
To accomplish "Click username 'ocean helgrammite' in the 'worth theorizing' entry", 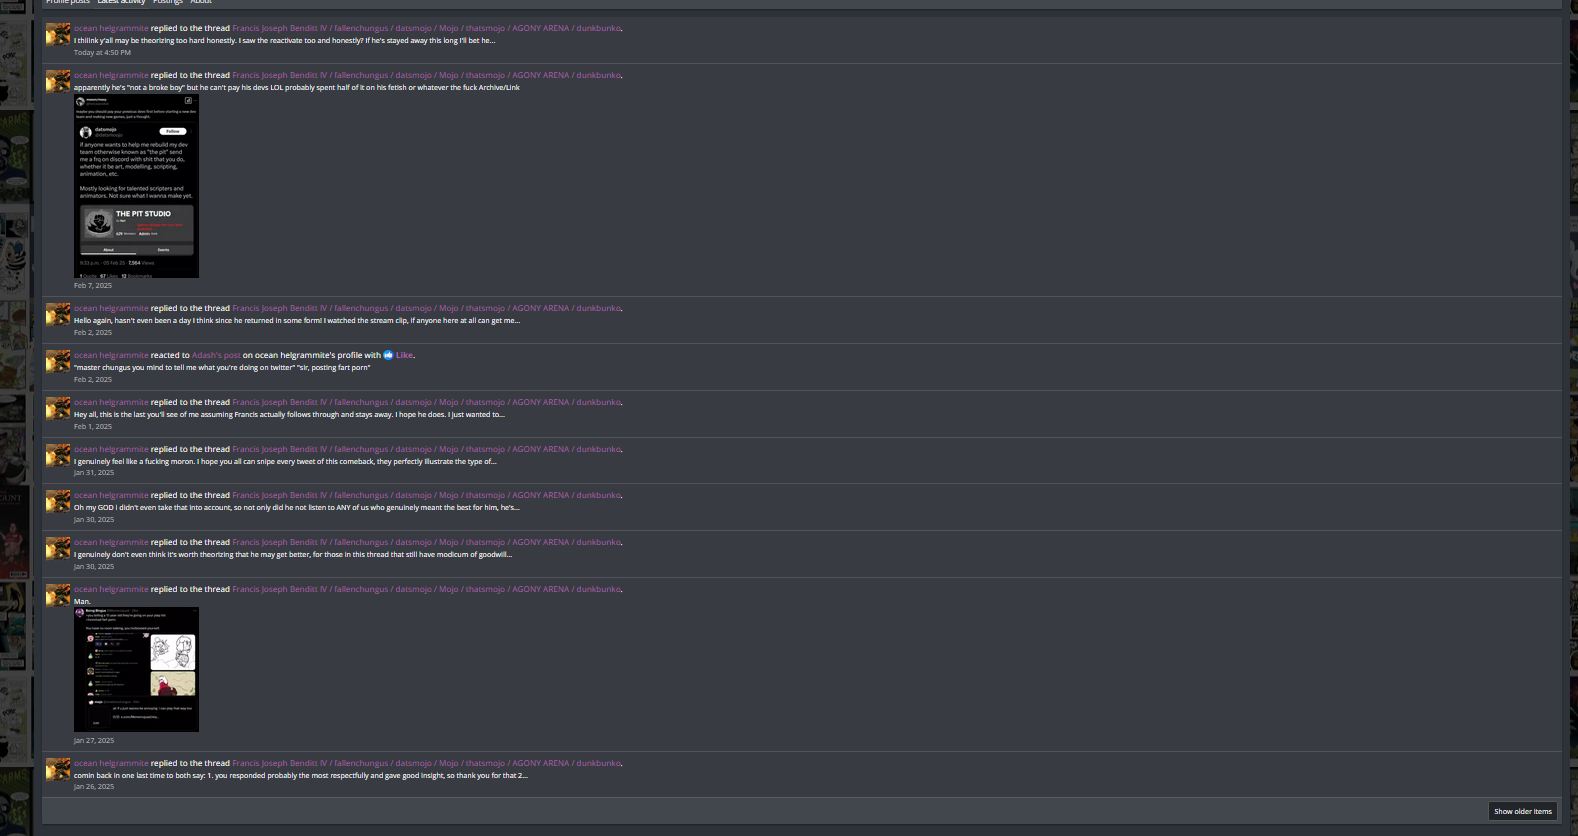I will coord(111,542).
